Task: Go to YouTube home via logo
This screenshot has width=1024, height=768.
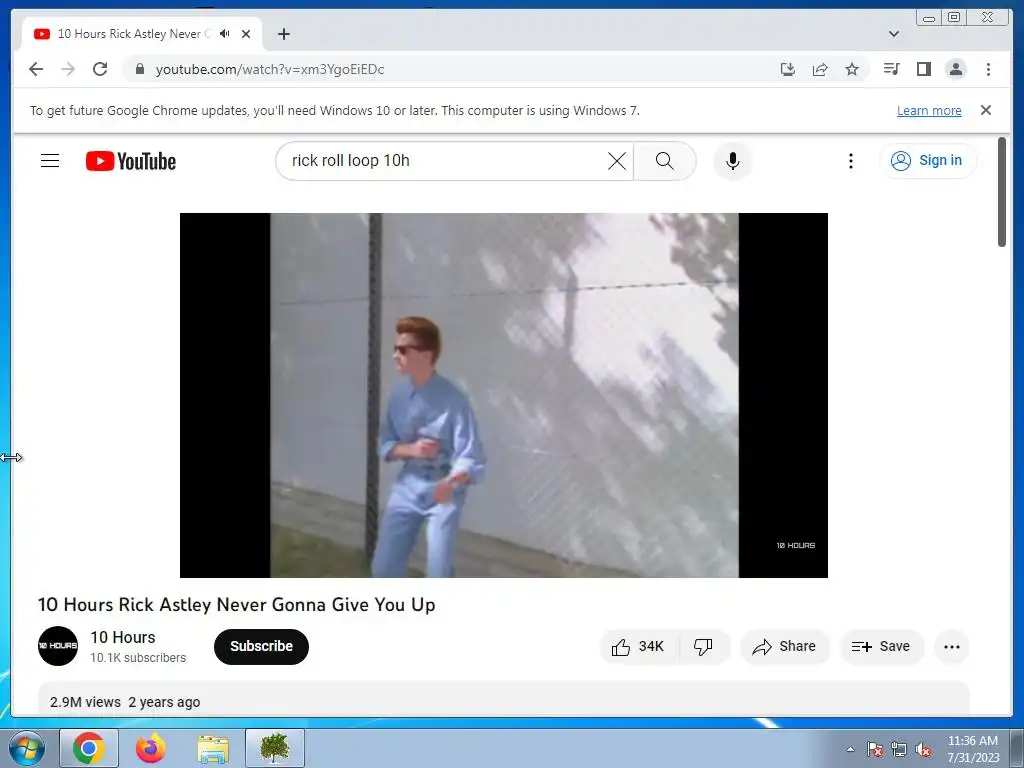Action: (x=131, y=161)
